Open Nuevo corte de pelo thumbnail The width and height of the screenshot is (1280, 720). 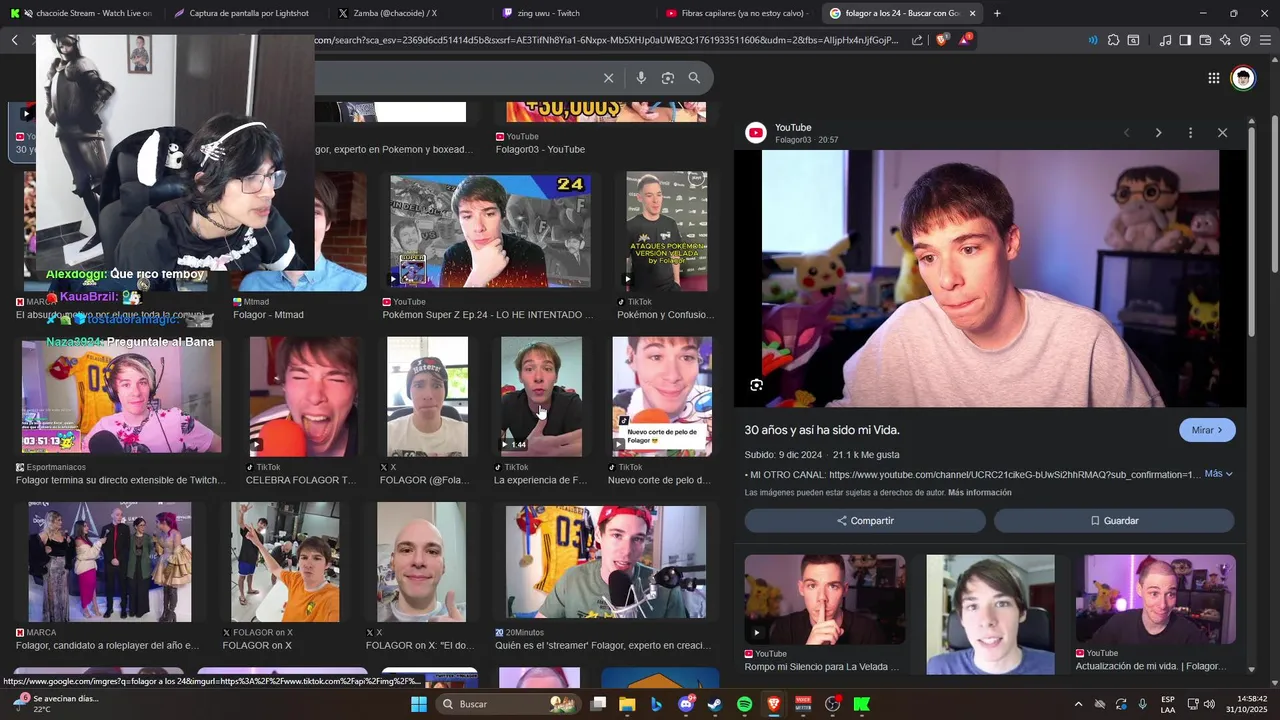[x=662, y=397]
